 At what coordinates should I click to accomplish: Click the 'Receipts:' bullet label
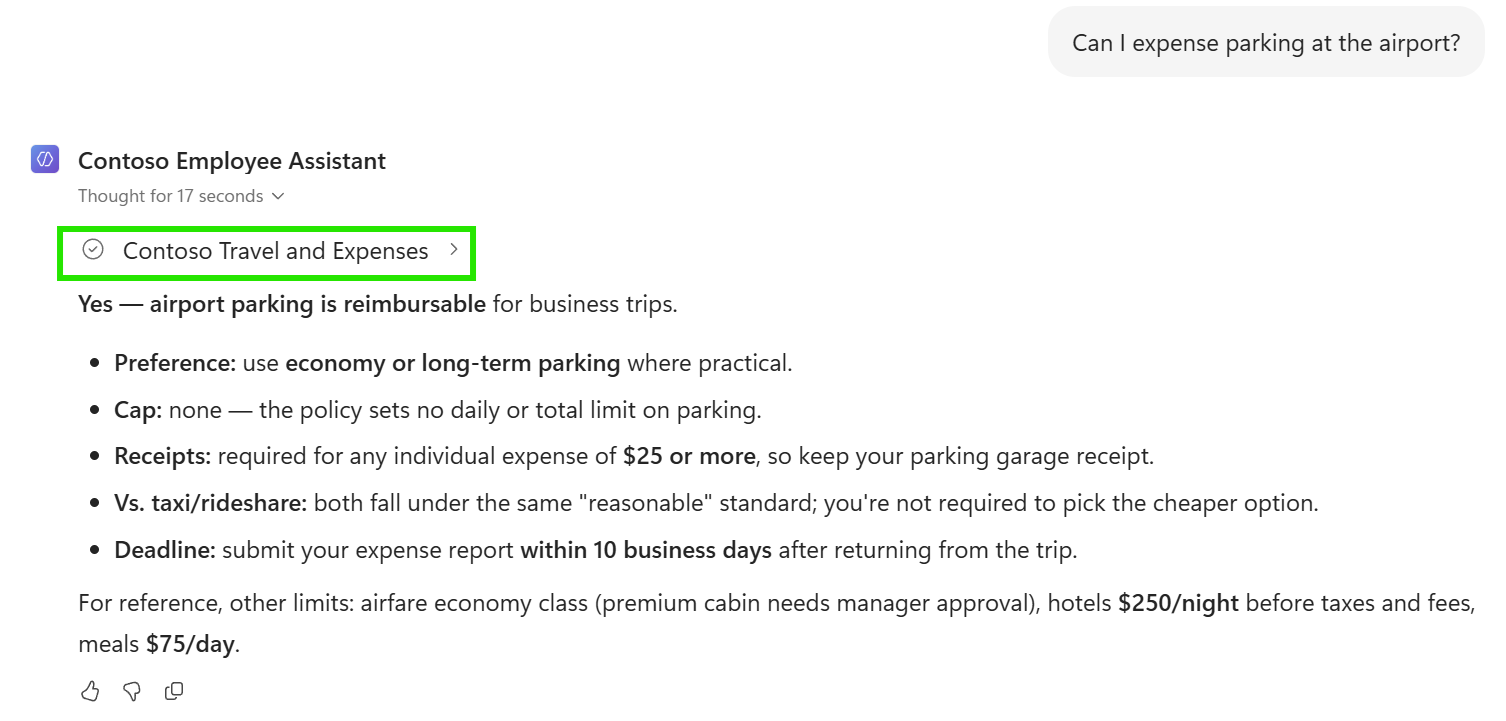point(163,457)
